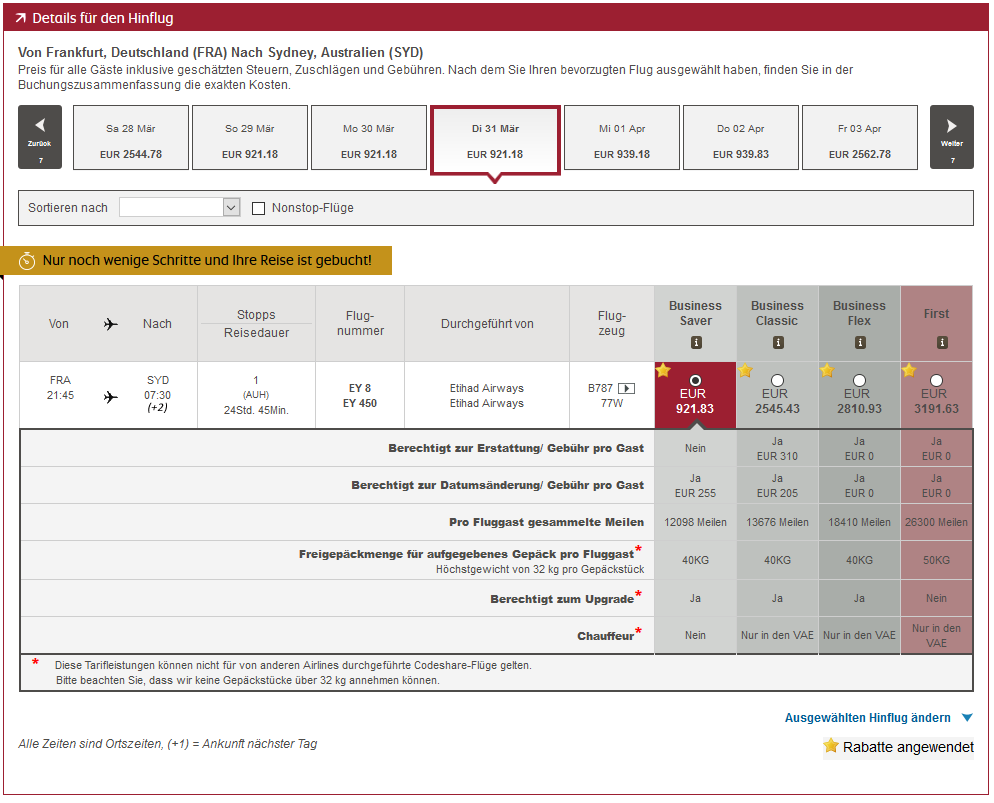Enable the Nonstop-Flüge checkbox
The image size is (994, 803).
pos(259,208)
